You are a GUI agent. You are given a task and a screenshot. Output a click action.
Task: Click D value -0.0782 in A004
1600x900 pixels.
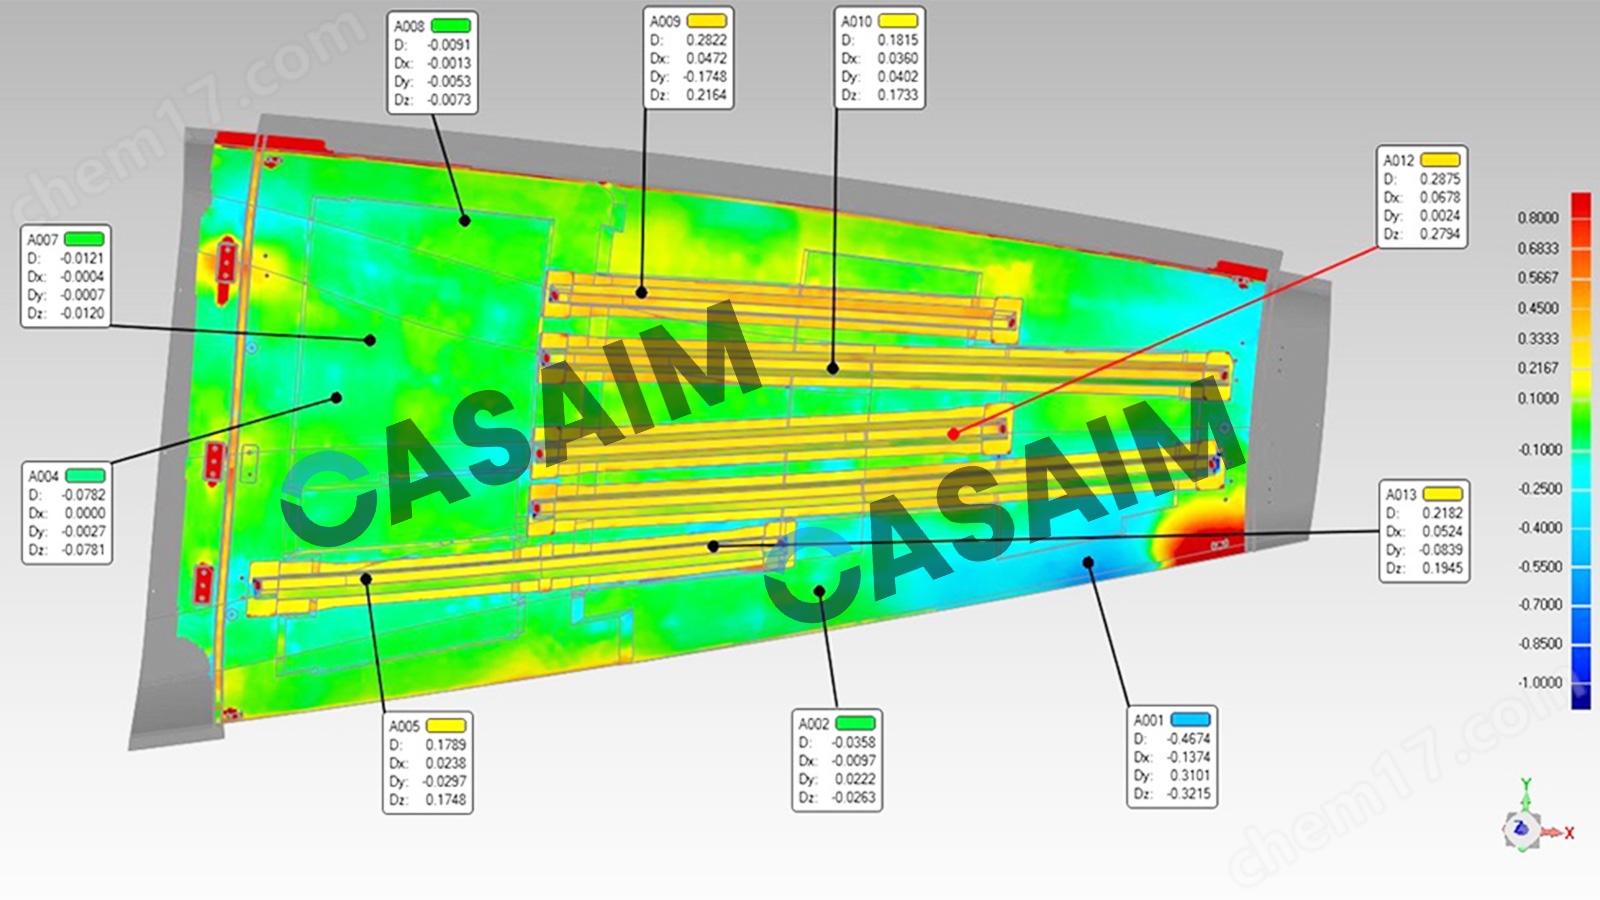[x=83, y=495]
